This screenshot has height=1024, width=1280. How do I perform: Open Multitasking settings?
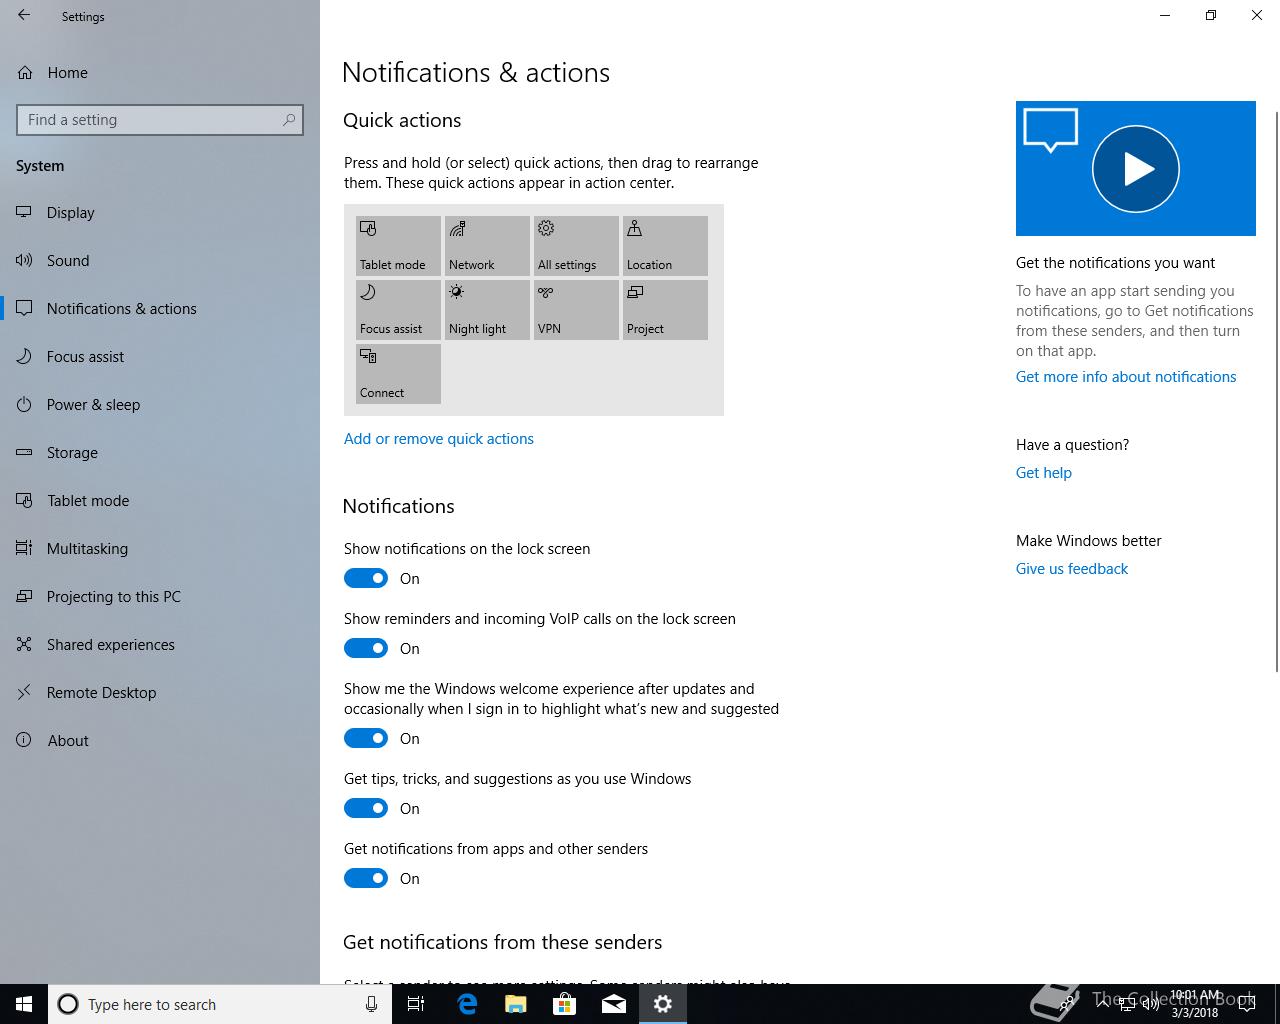[160, 549]
